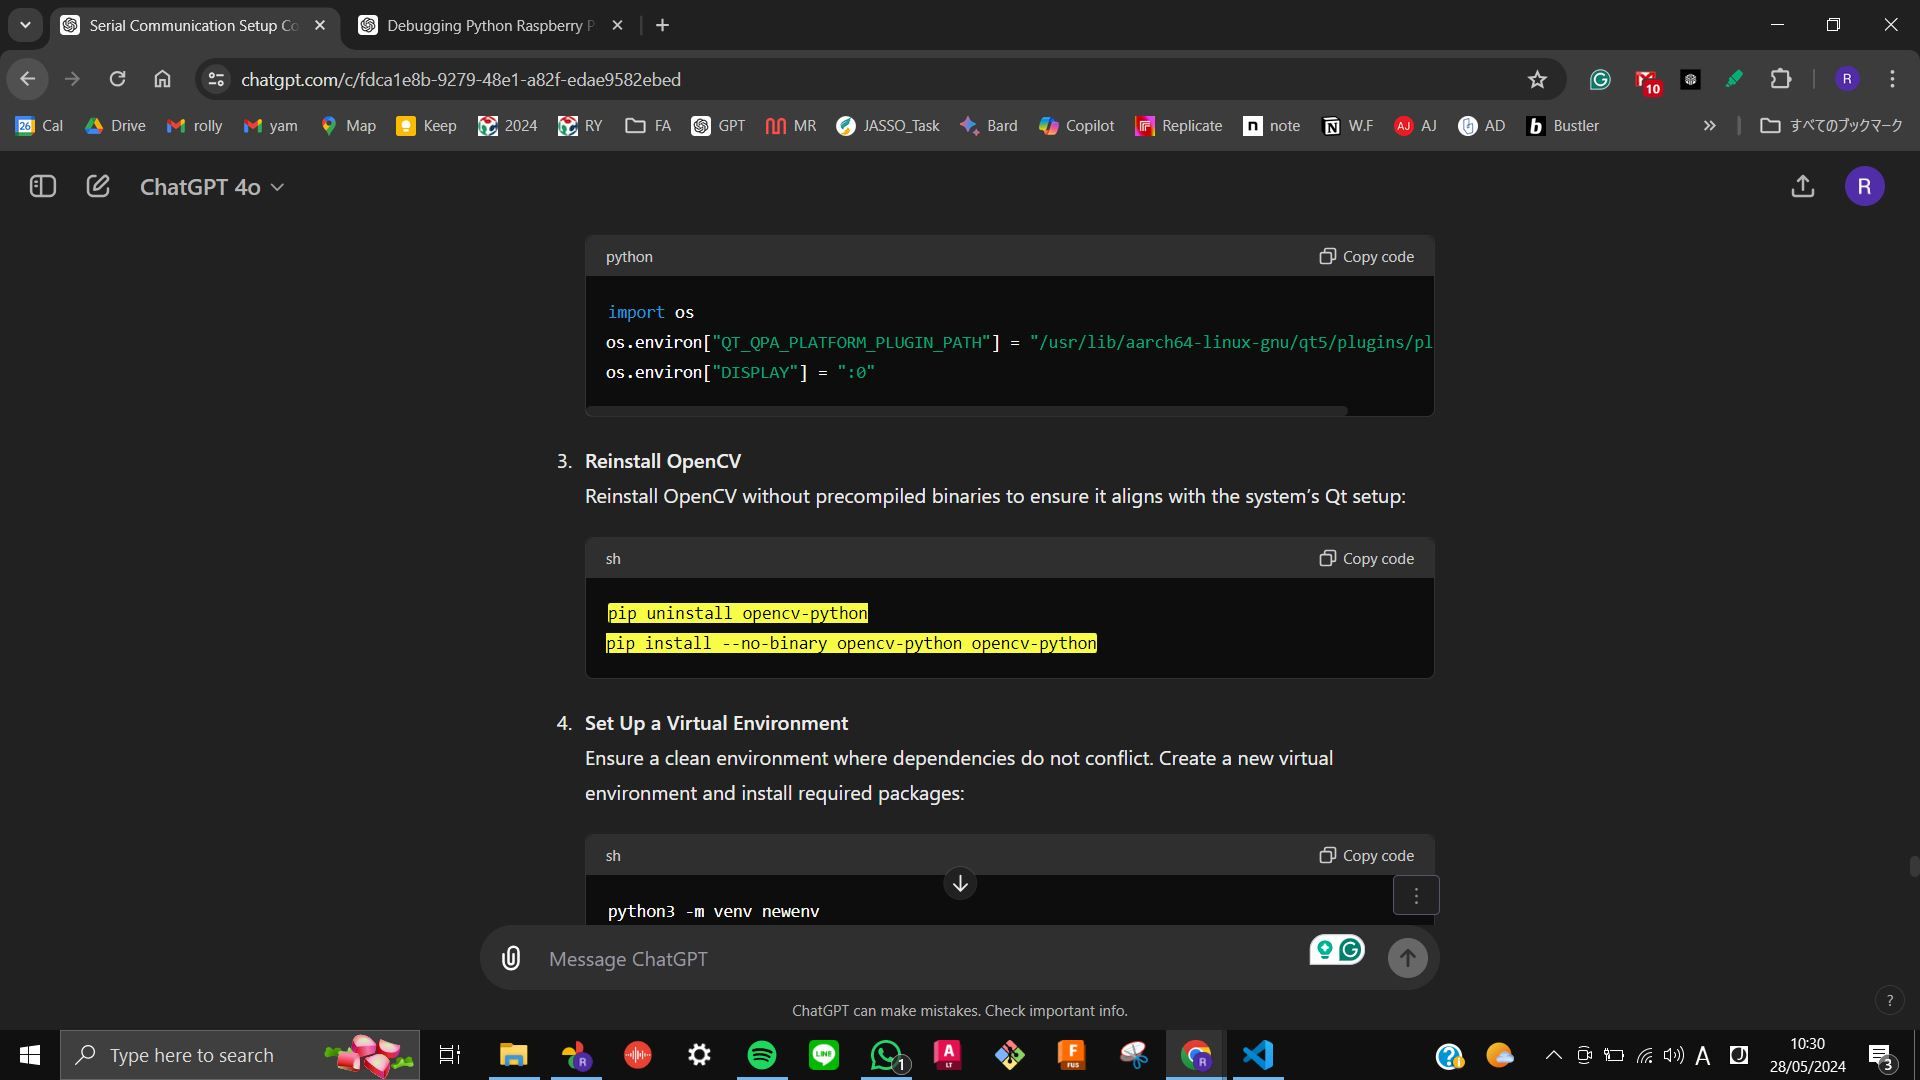The image size is (1920, 1080).
Task: Open the Chrome profile R button
Action: pyautogui.click(x=1847, y=79)
